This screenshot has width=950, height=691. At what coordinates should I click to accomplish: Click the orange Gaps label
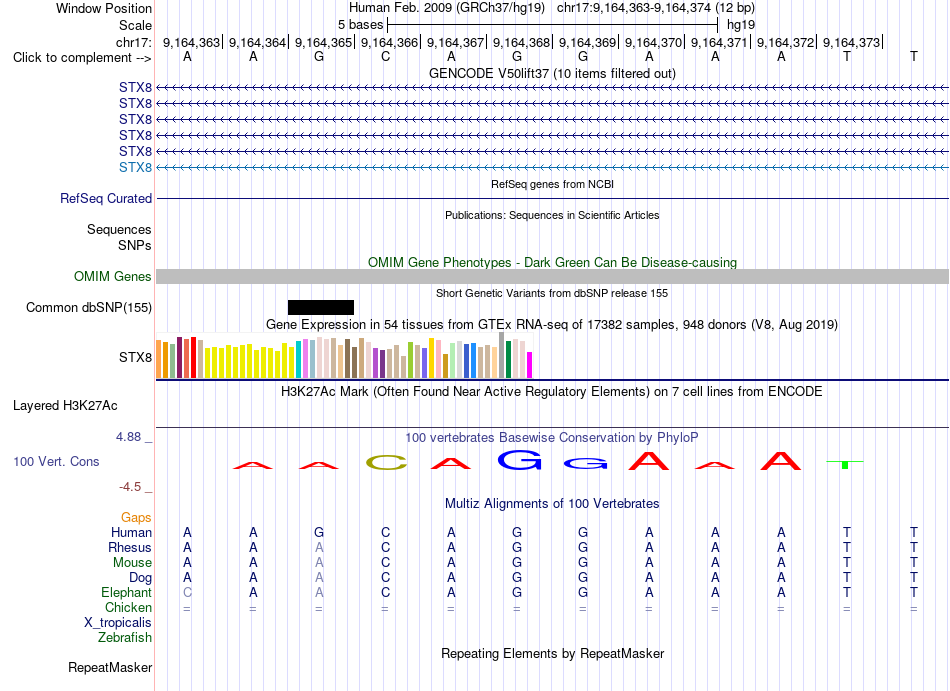pyautogui.click(x=136, y=517)
